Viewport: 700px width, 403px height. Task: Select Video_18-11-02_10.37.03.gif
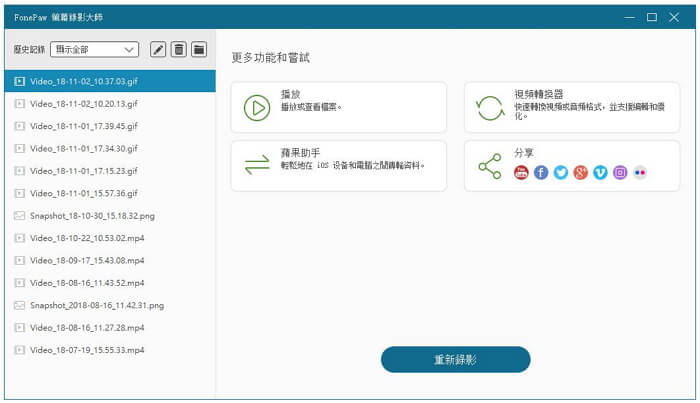pyautogui.click(x=110, y=81)
